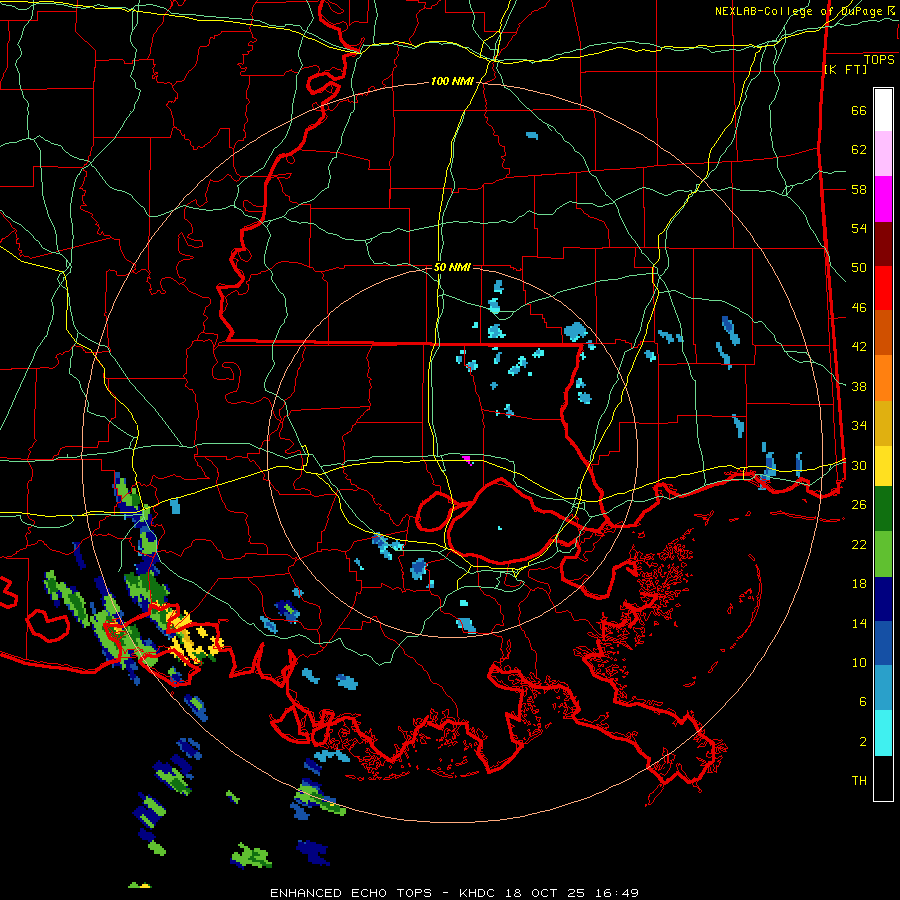Click the navy blue legend swatch

(883, 599)
